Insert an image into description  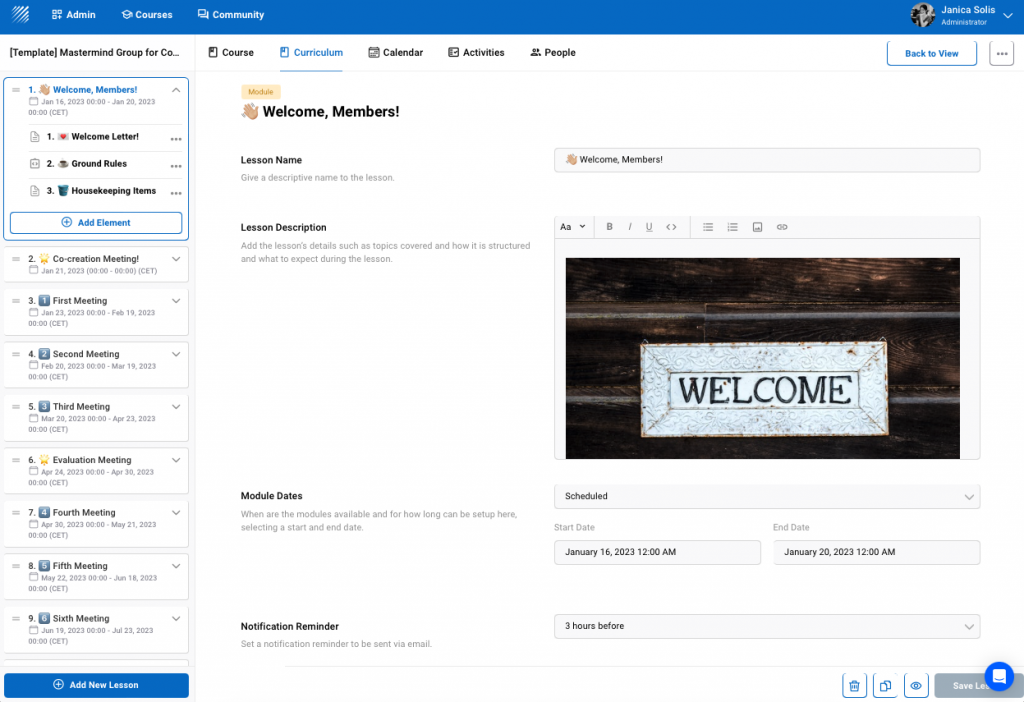pos(757,227)
